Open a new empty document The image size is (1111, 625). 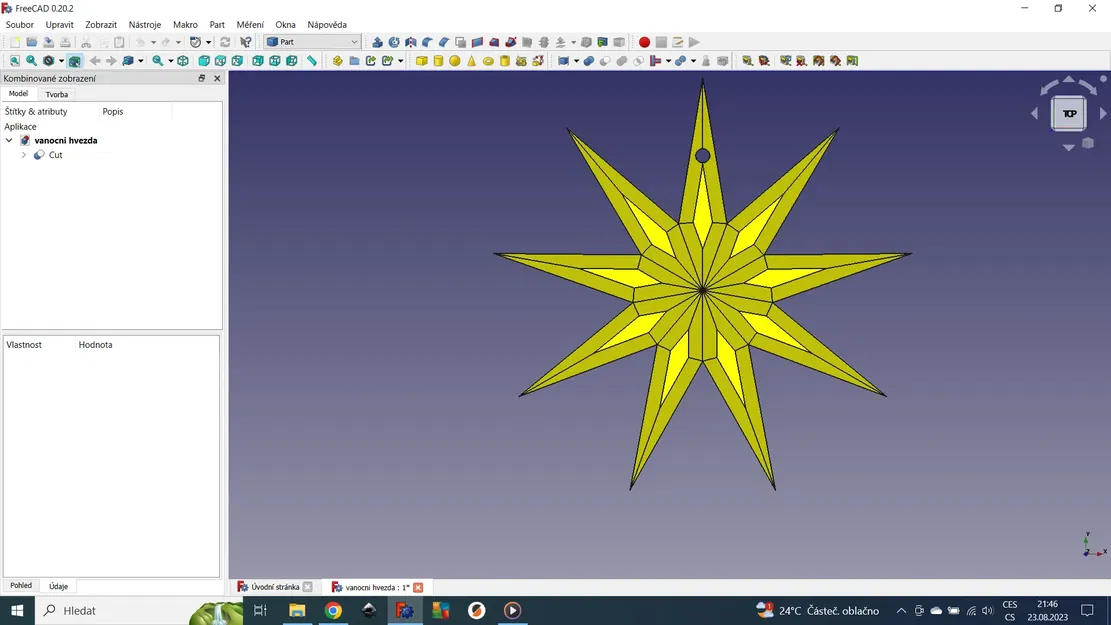(x=14, y=42)
